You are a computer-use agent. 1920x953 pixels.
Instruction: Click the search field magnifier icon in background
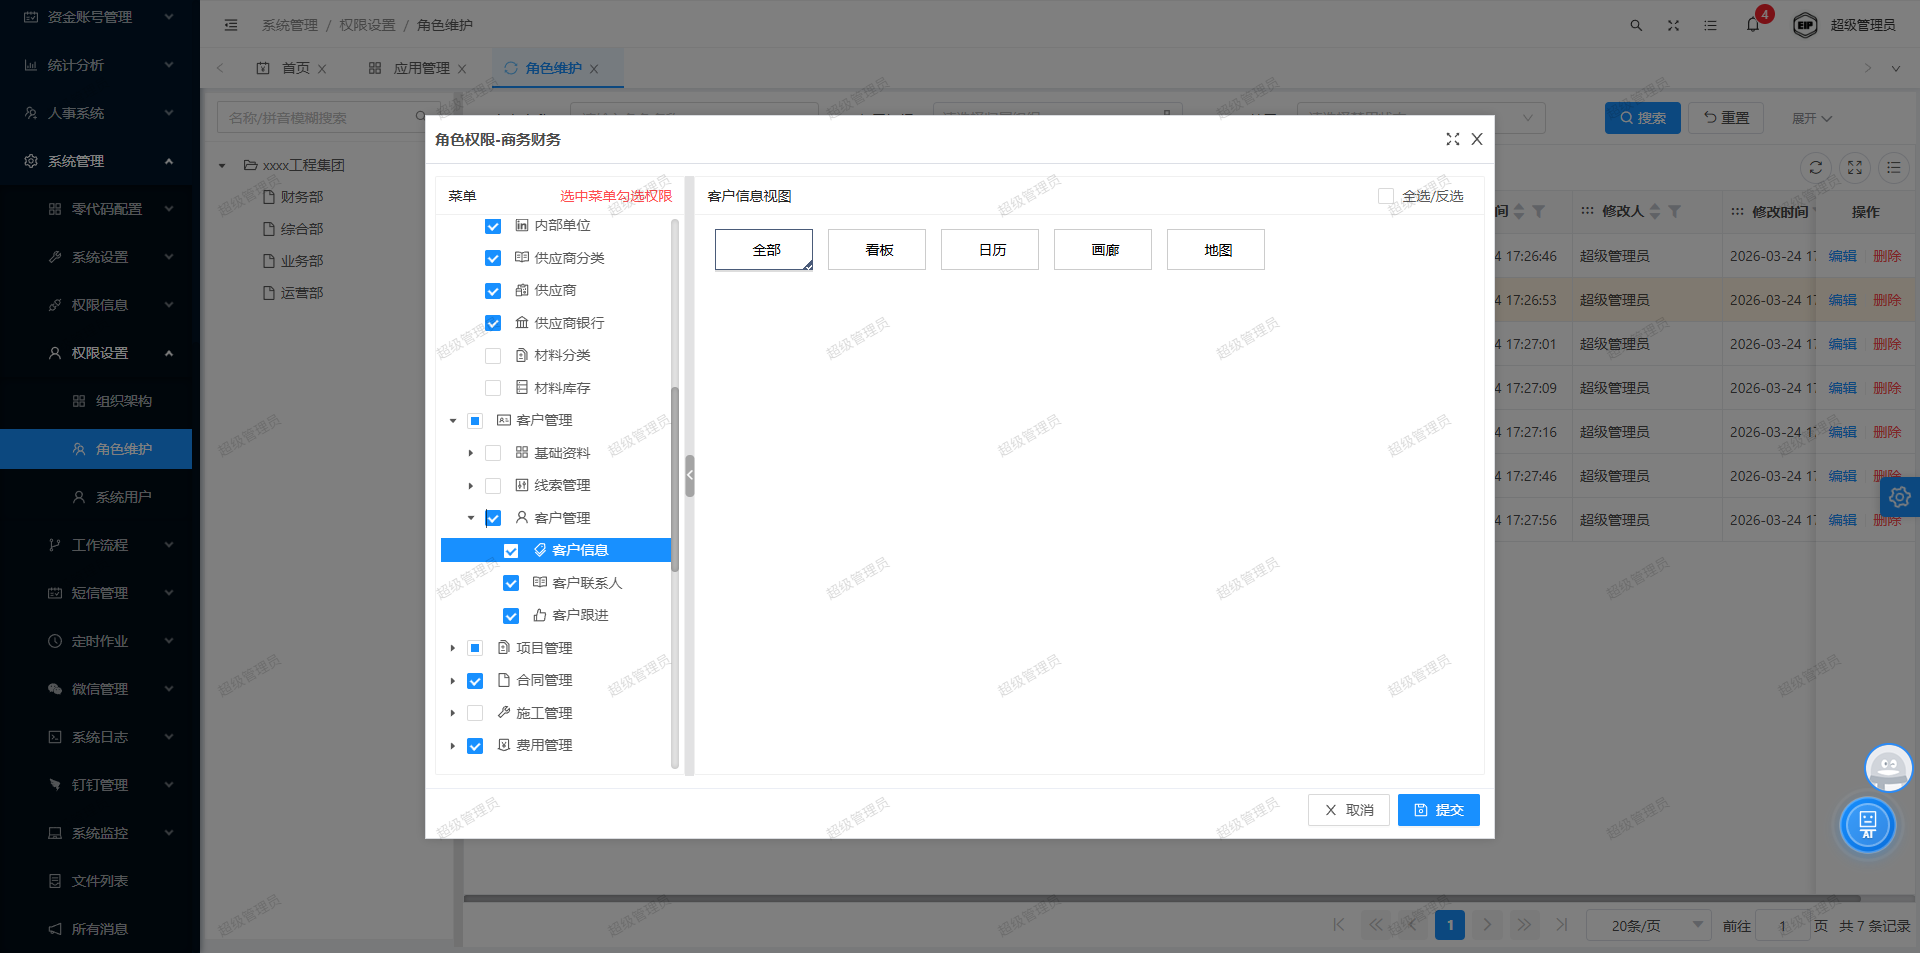click(421, 117)
